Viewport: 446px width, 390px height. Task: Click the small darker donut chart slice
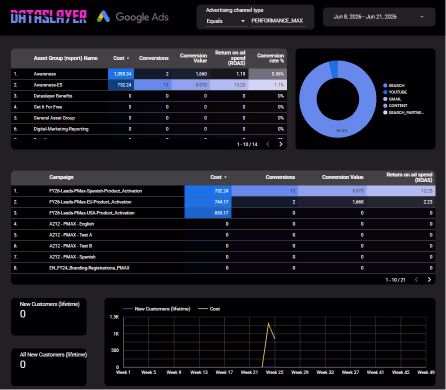333,69
